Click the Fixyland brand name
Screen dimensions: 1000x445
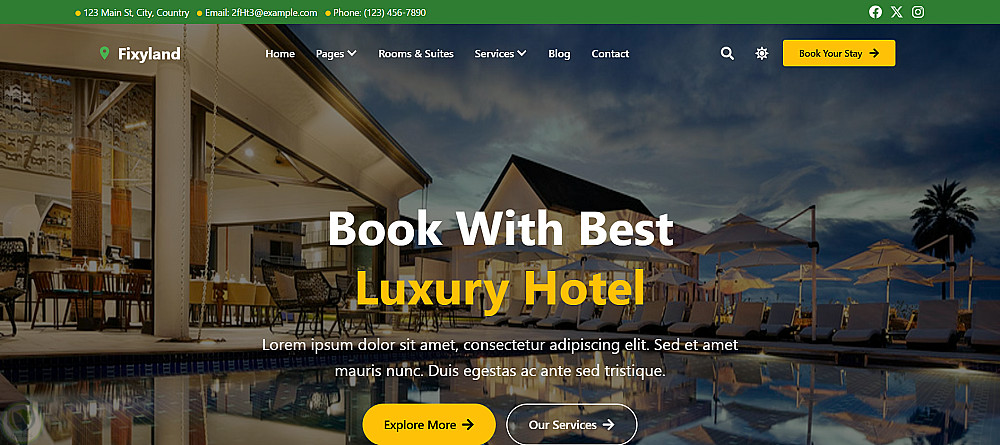pos(149,54)
